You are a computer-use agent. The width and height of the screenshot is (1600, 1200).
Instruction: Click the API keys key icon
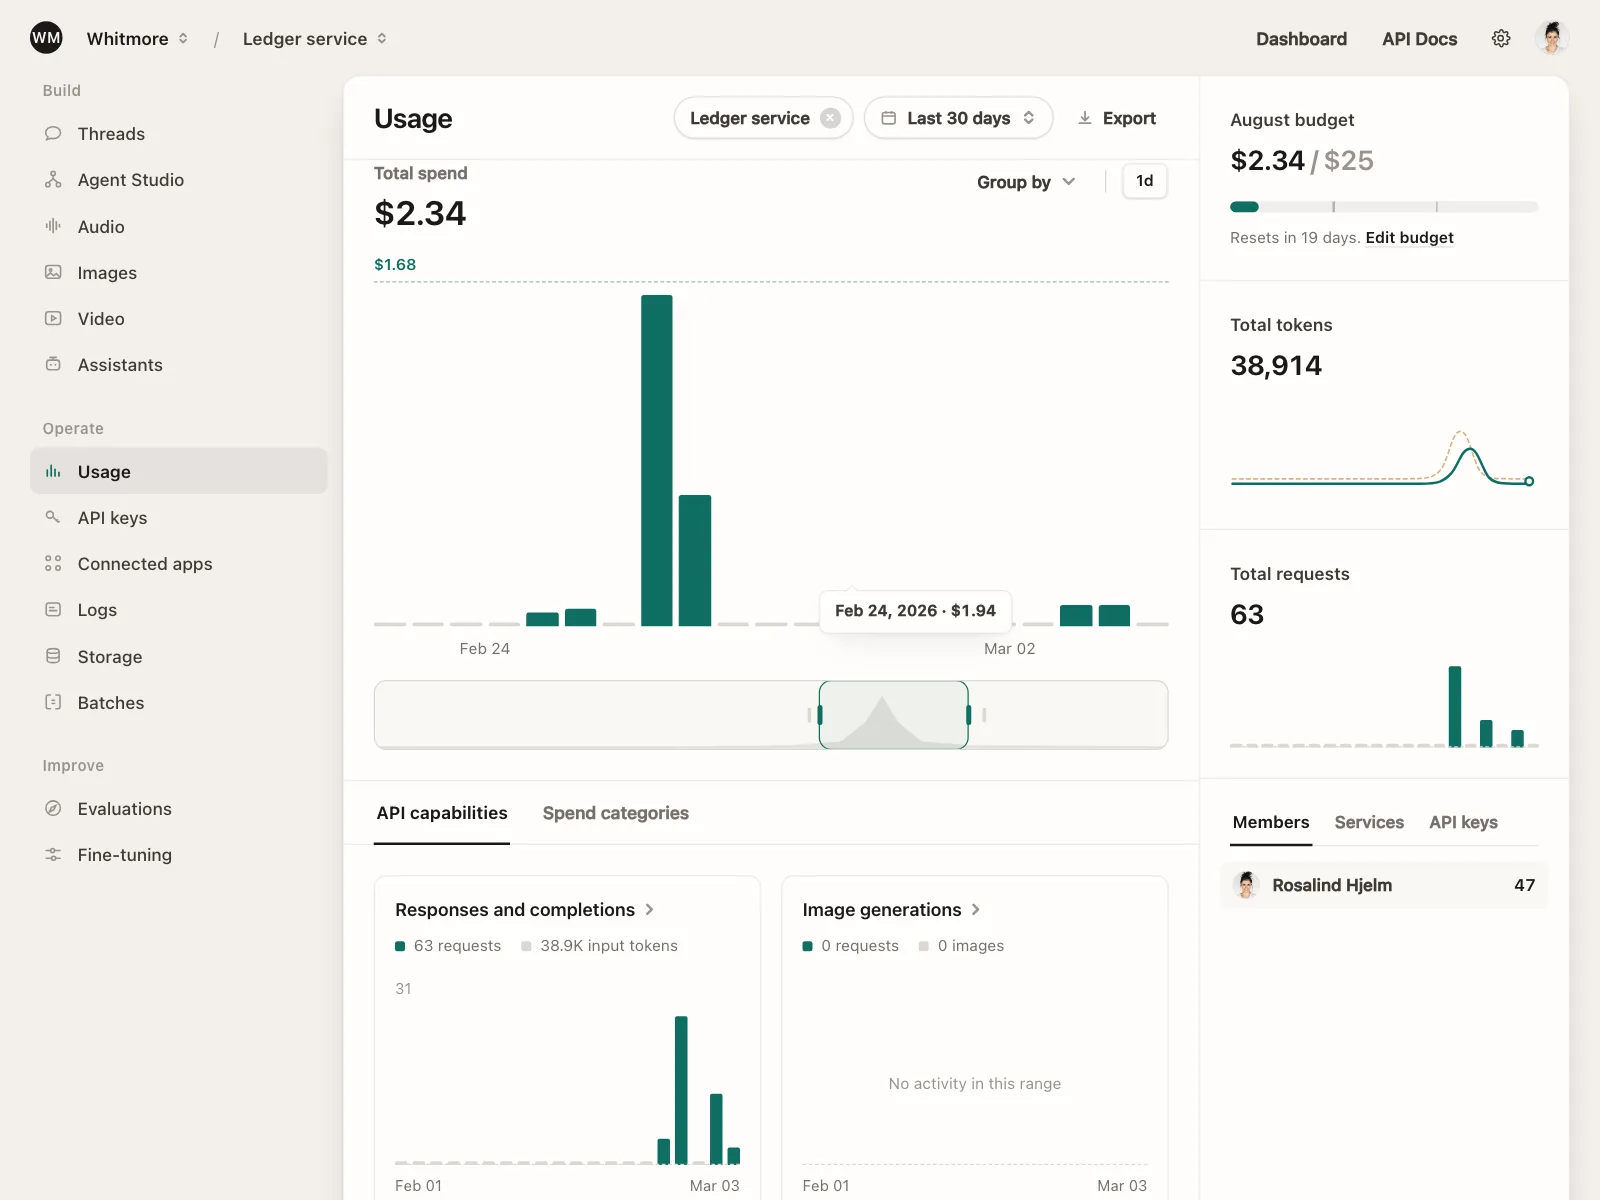click(x=53, y=518)
